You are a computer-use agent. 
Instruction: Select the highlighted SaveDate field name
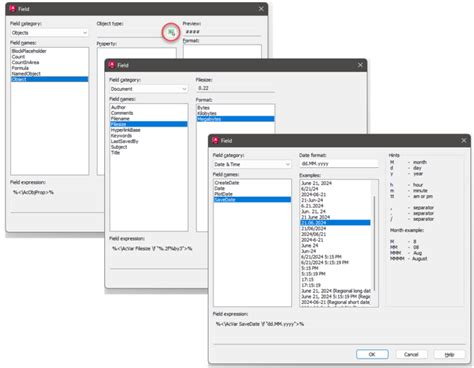(252, 200)
